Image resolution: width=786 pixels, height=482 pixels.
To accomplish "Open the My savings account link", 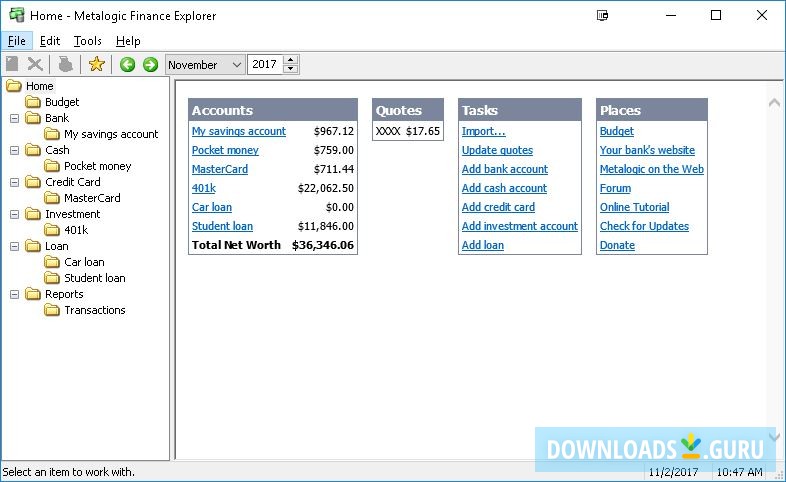I will coord(238,131).
